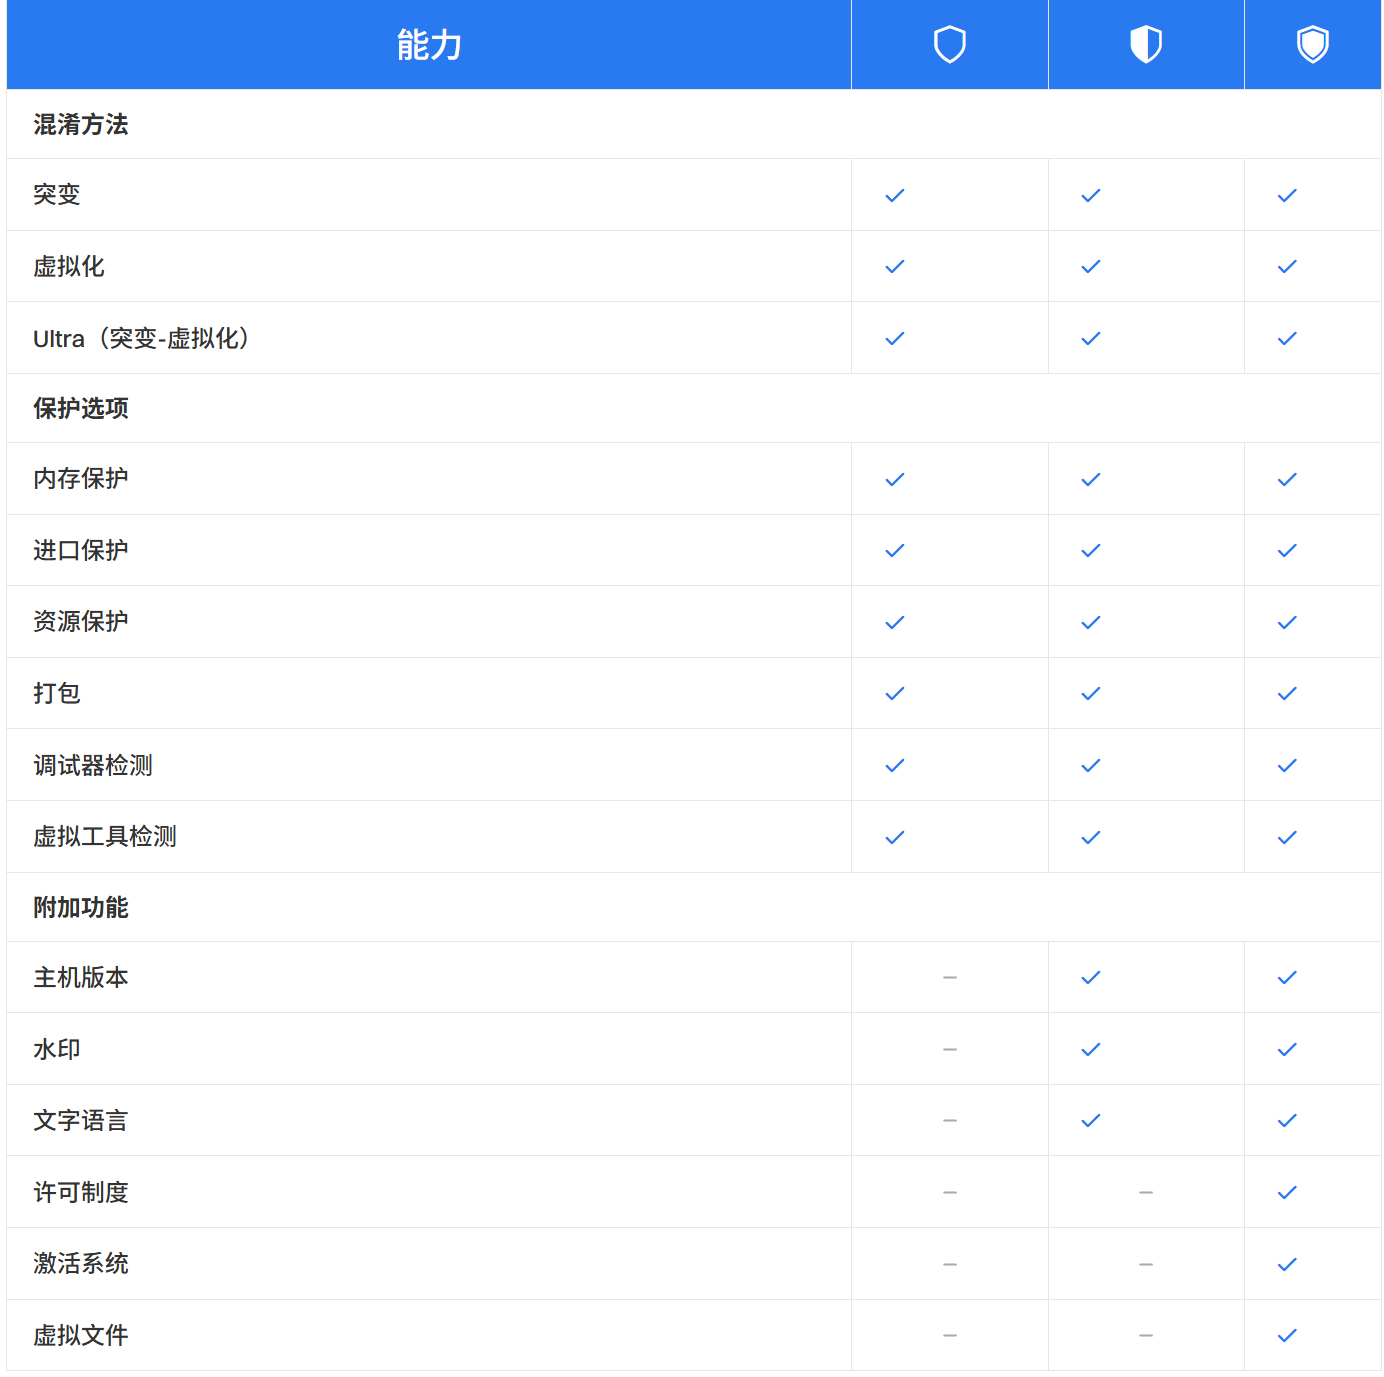Click the 突变 checkmark under the outline shield

coord(894,195)
